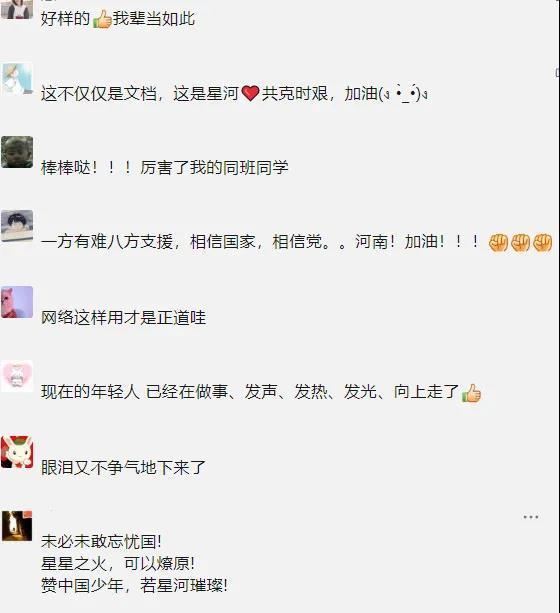Open dark avatar beside '未必未敢忘忧国' comment
Screen dimensions: 560x613
point(17,526)
